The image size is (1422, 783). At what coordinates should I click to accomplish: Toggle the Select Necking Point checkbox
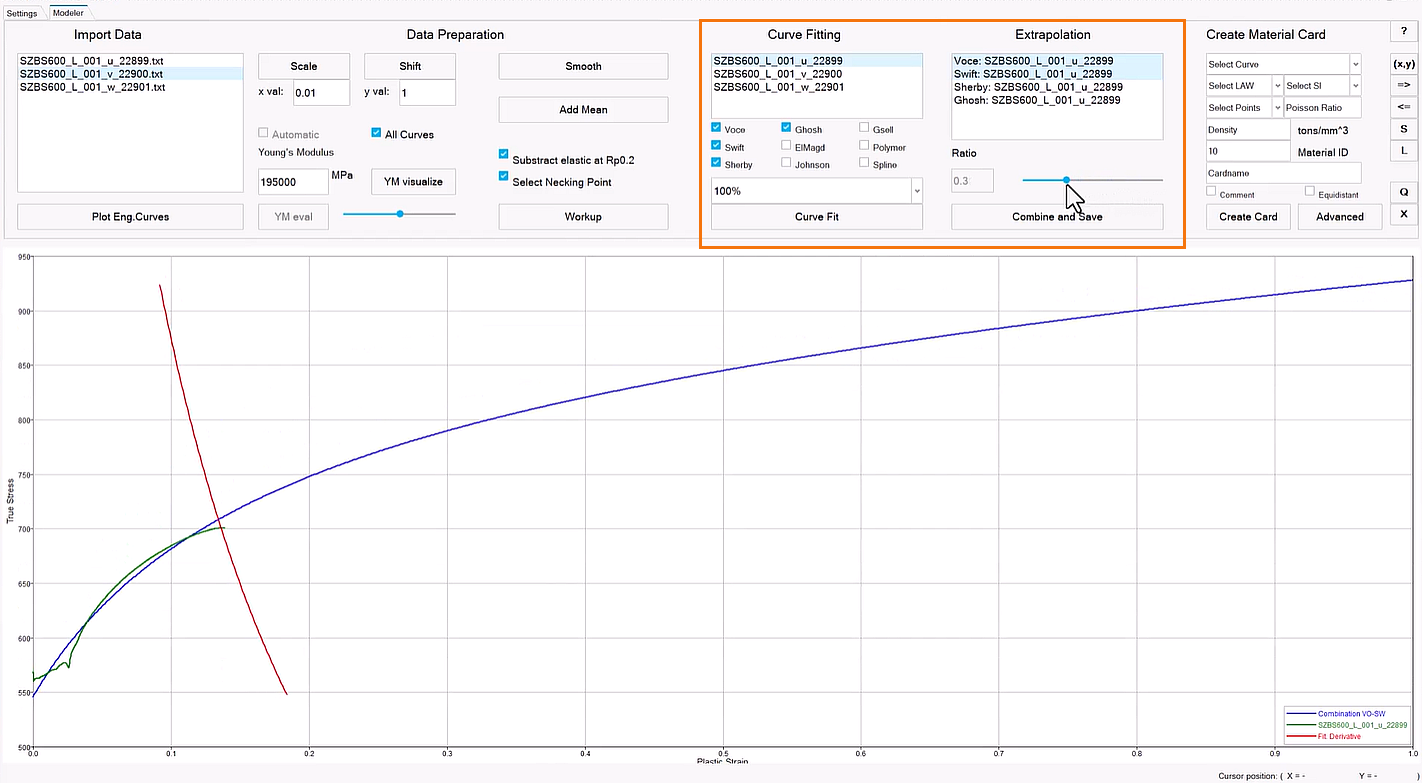(x=504, y=176)
